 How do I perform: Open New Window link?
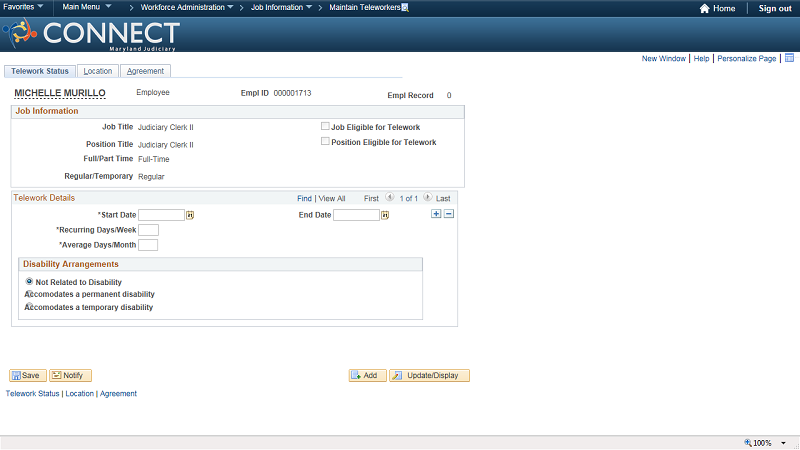pyautogui.click(x=663, y=59)
